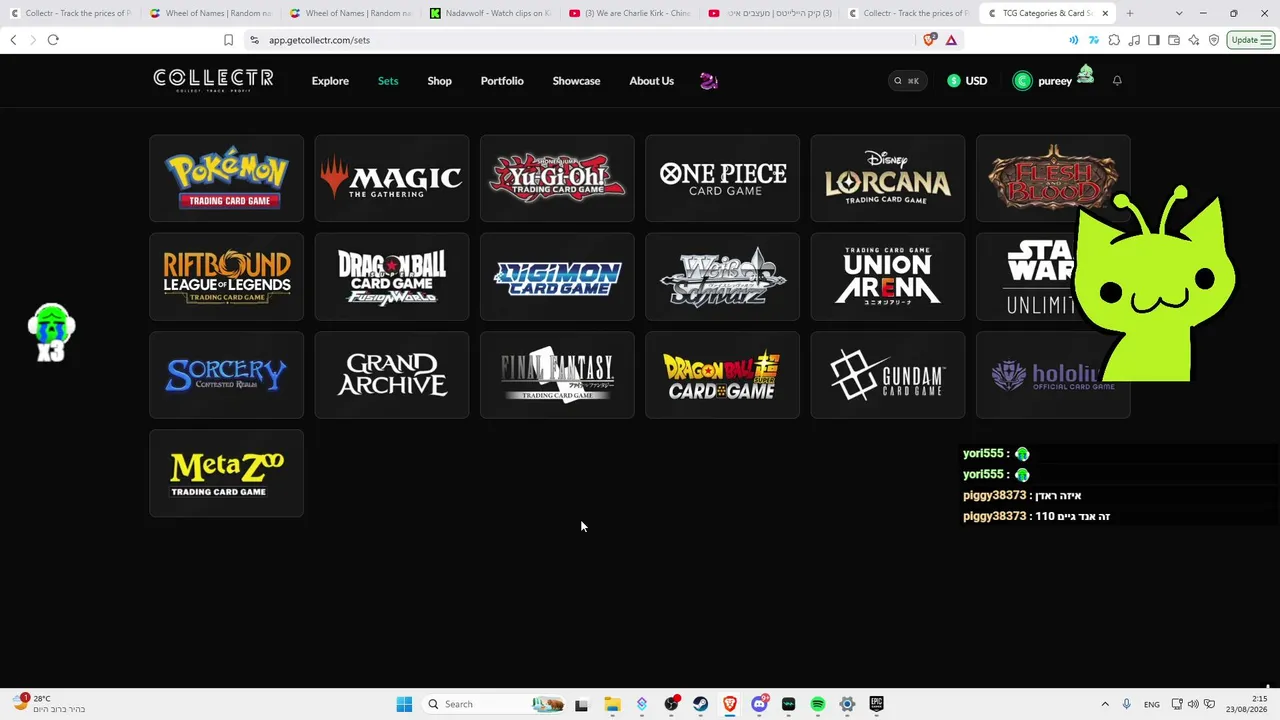Click the Collectr logo
Image resolution: width=1280 pixels, height=720 pixels.
[x=213, y=80]
